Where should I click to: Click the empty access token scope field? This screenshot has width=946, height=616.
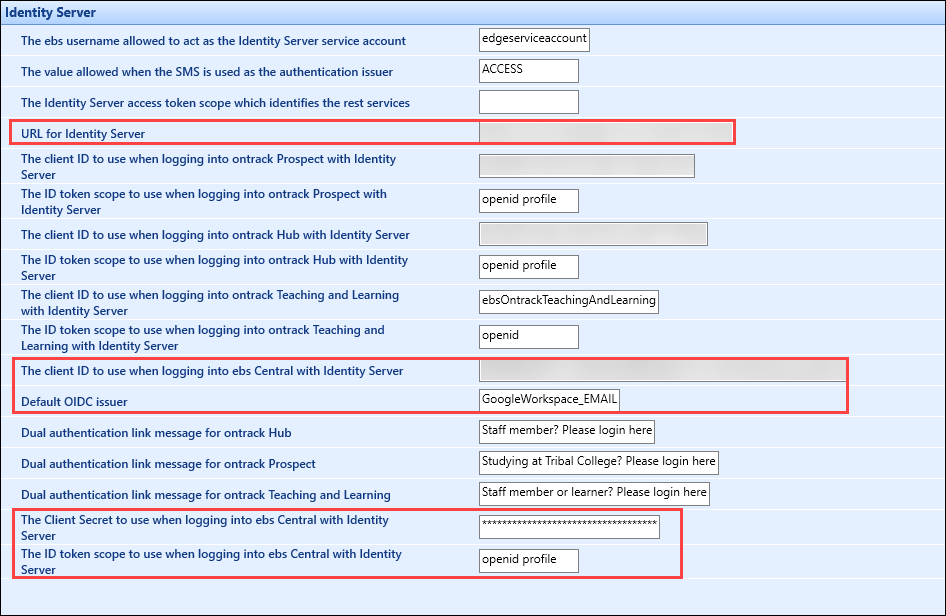click(528, 101)
